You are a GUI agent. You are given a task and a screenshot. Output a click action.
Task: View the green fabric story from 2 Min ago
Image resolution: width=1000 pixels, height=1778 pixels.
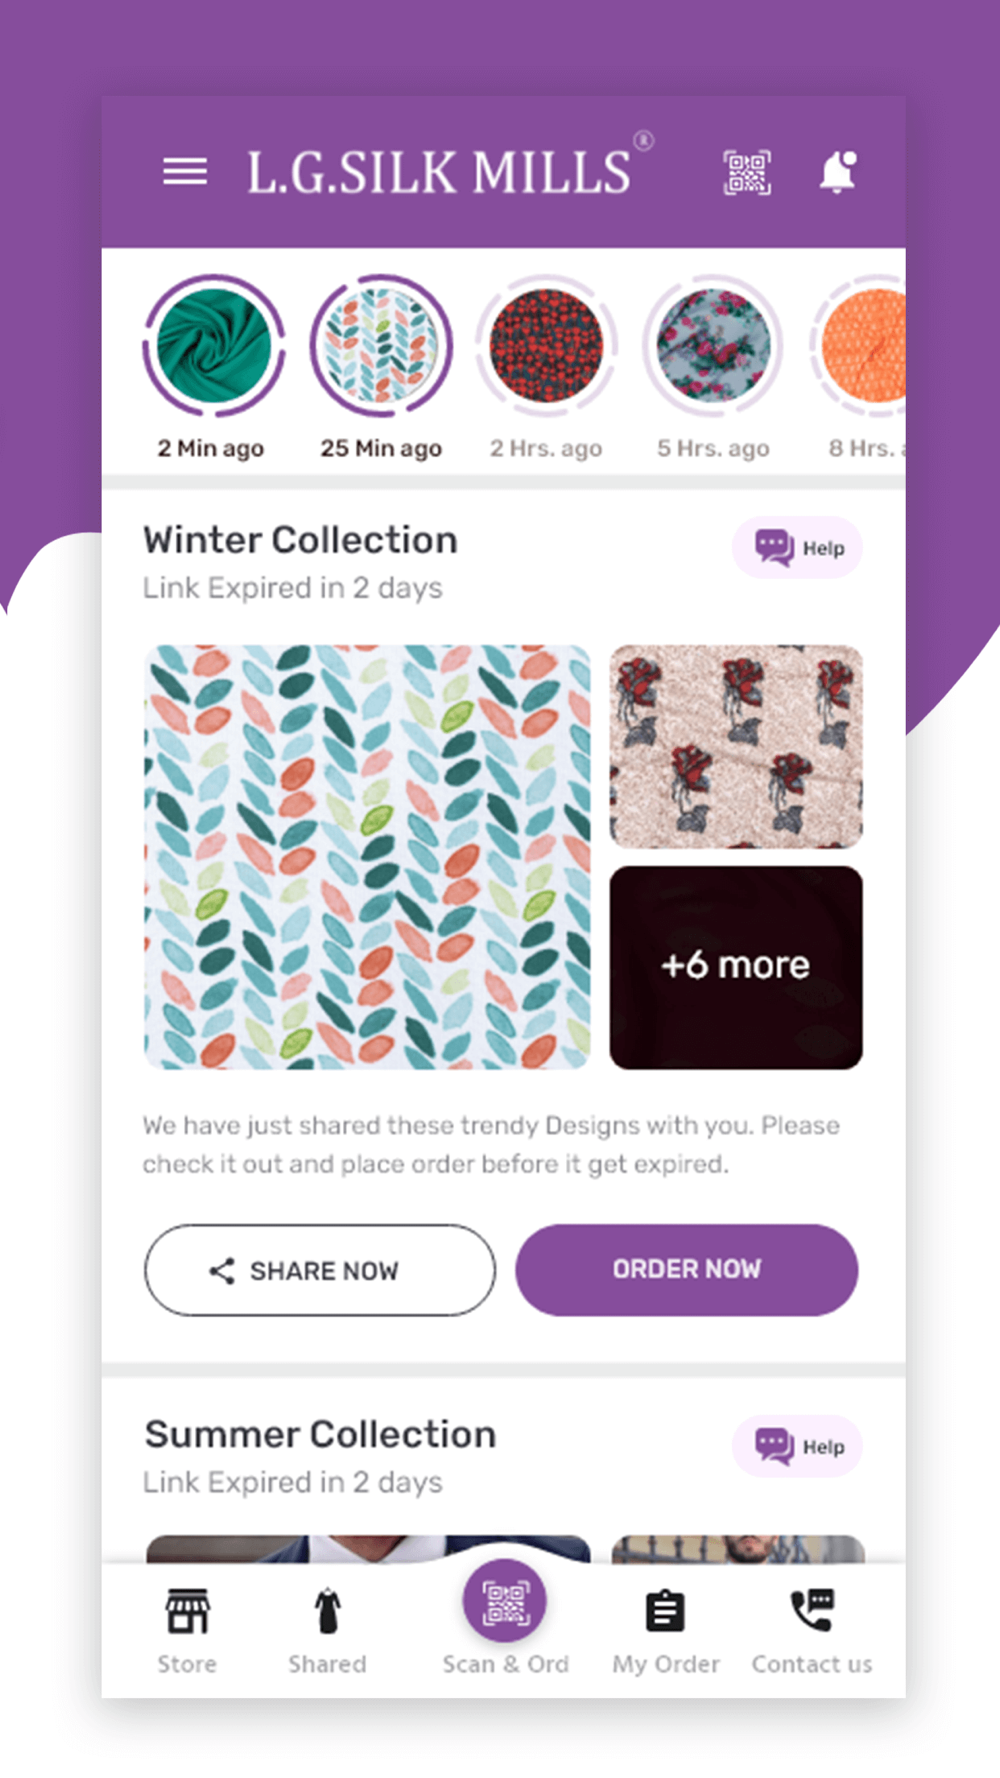pyautogui.click(x=213, y=345)
